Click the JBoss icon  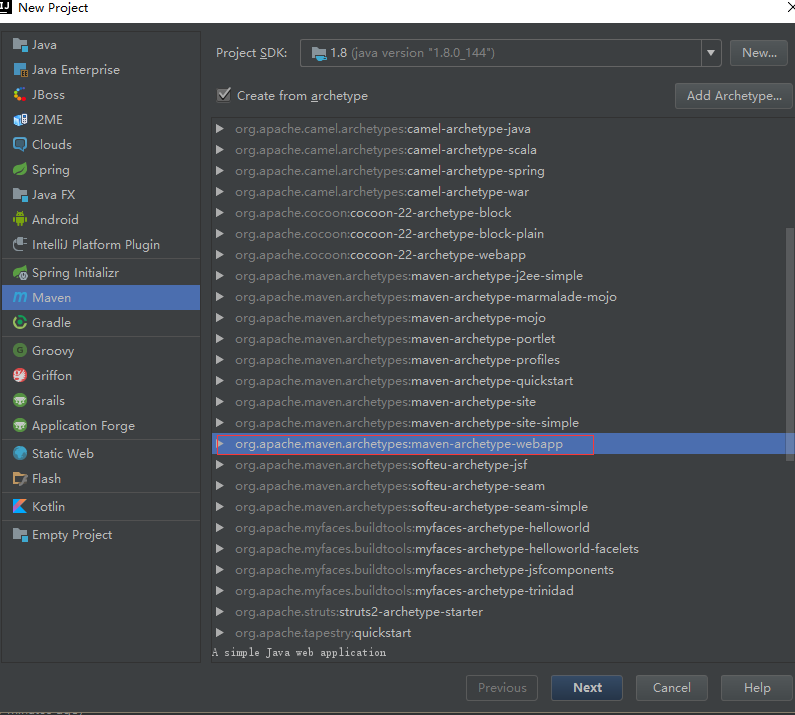[x=20, y=94]
